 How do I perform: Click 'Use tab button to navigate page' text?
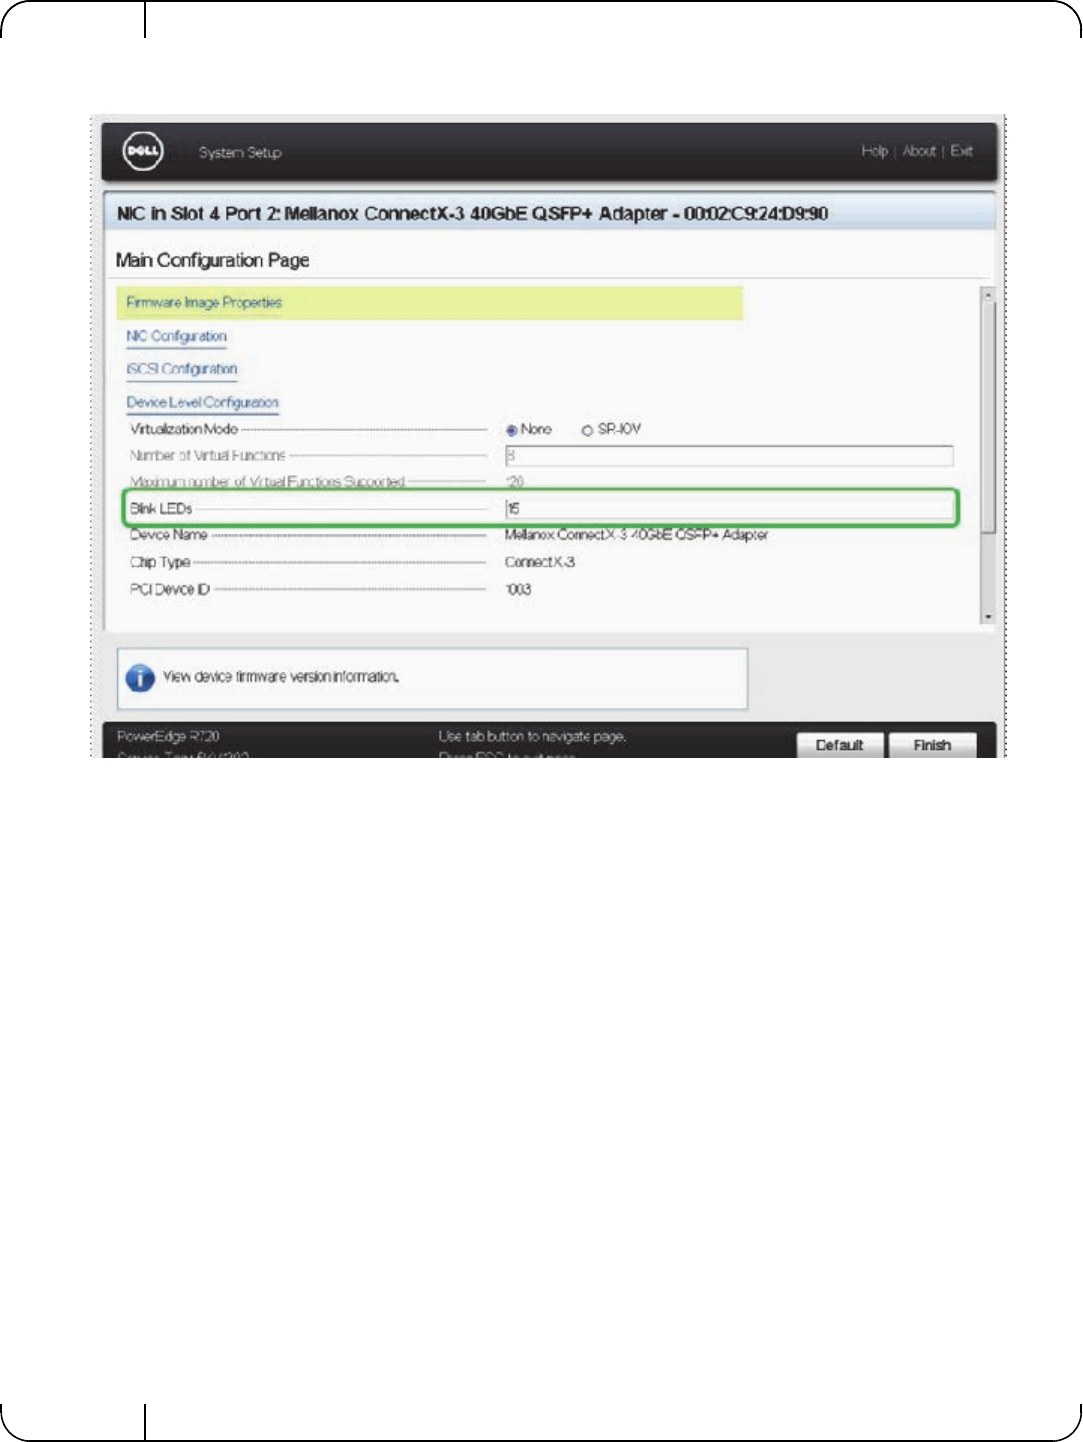tap(532, 737)
